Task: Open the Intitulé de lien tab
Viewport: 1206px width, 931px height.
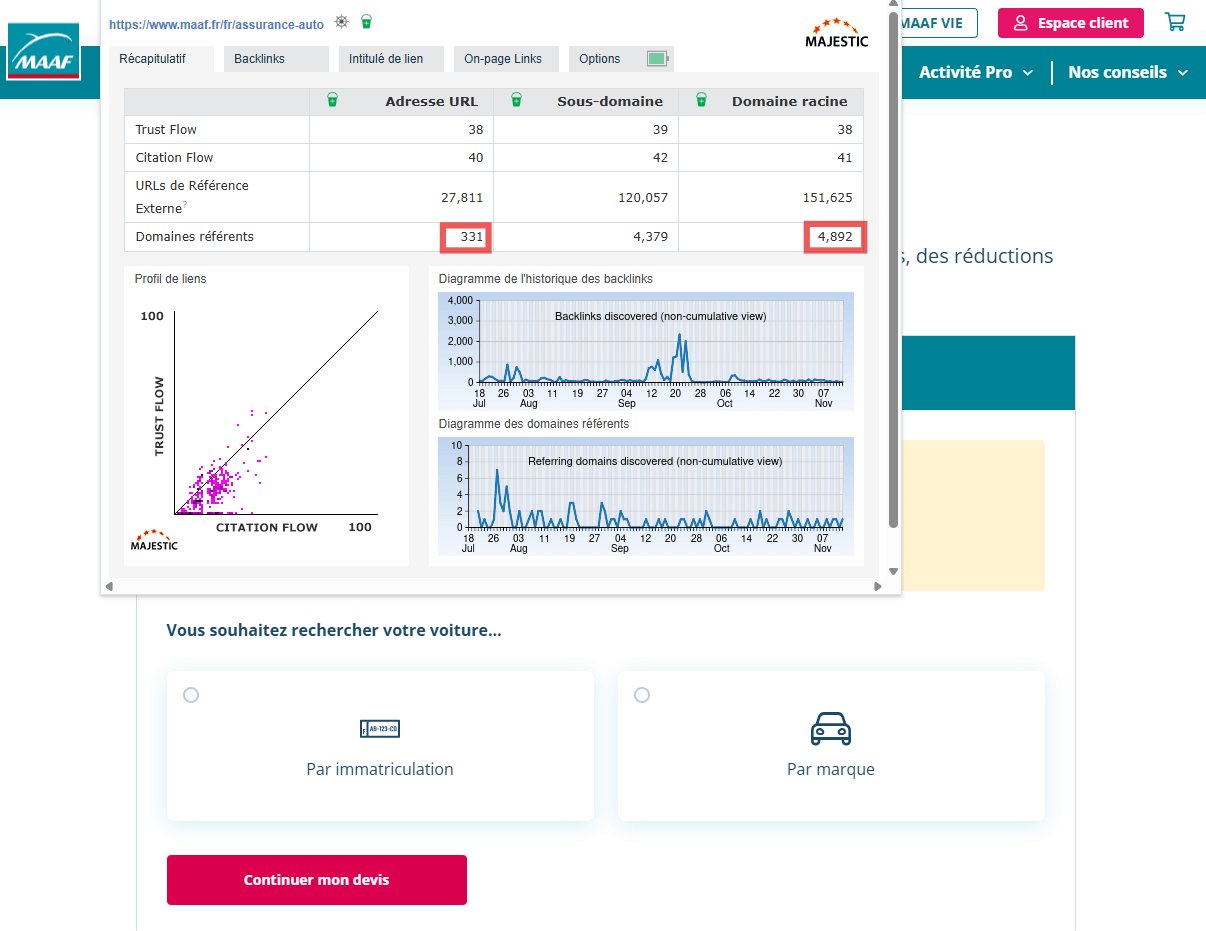Action: point(386,59)
